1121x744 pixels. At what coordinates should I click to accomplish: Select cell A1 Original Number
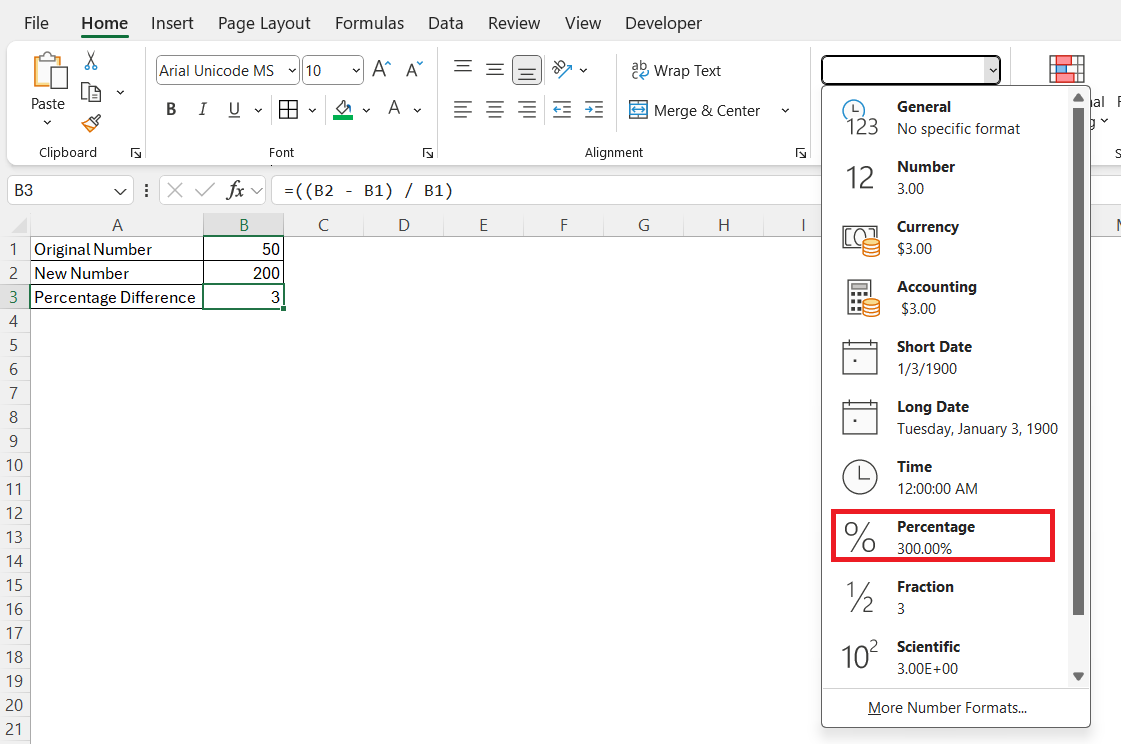click(117, 249)
